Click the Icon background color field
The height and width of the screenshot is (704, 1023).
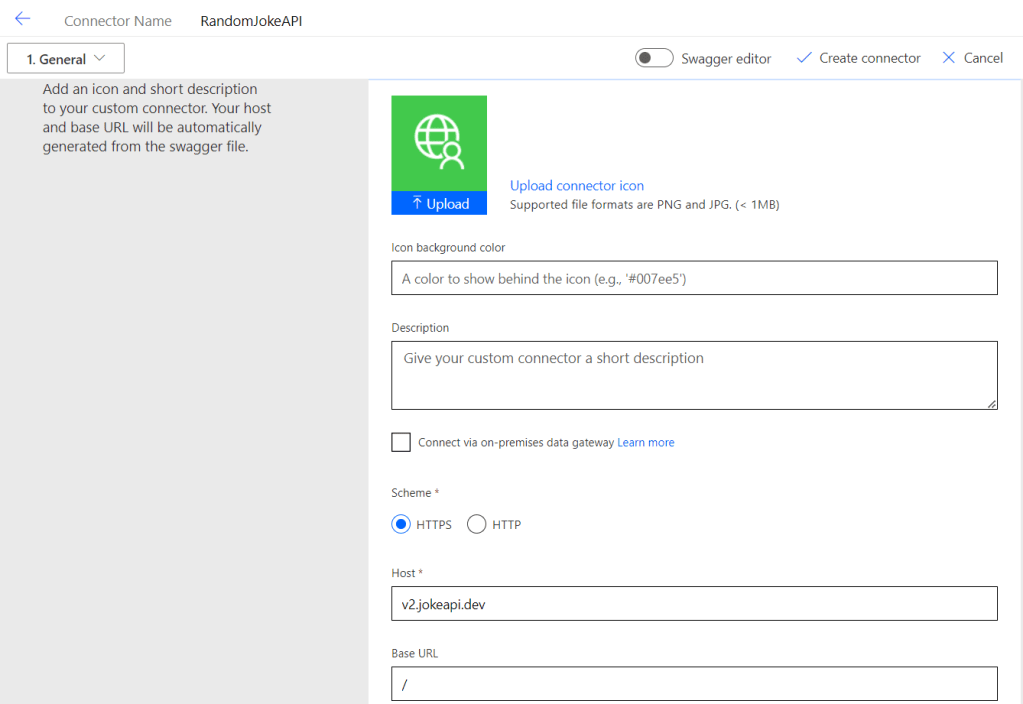[694, 278]
